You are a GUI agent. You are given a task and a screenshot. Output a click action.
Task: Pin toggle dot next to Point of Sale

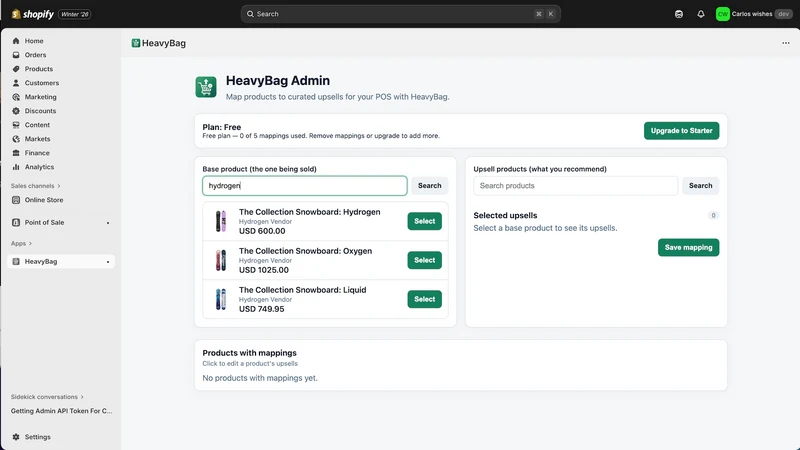tap(108, 223)
